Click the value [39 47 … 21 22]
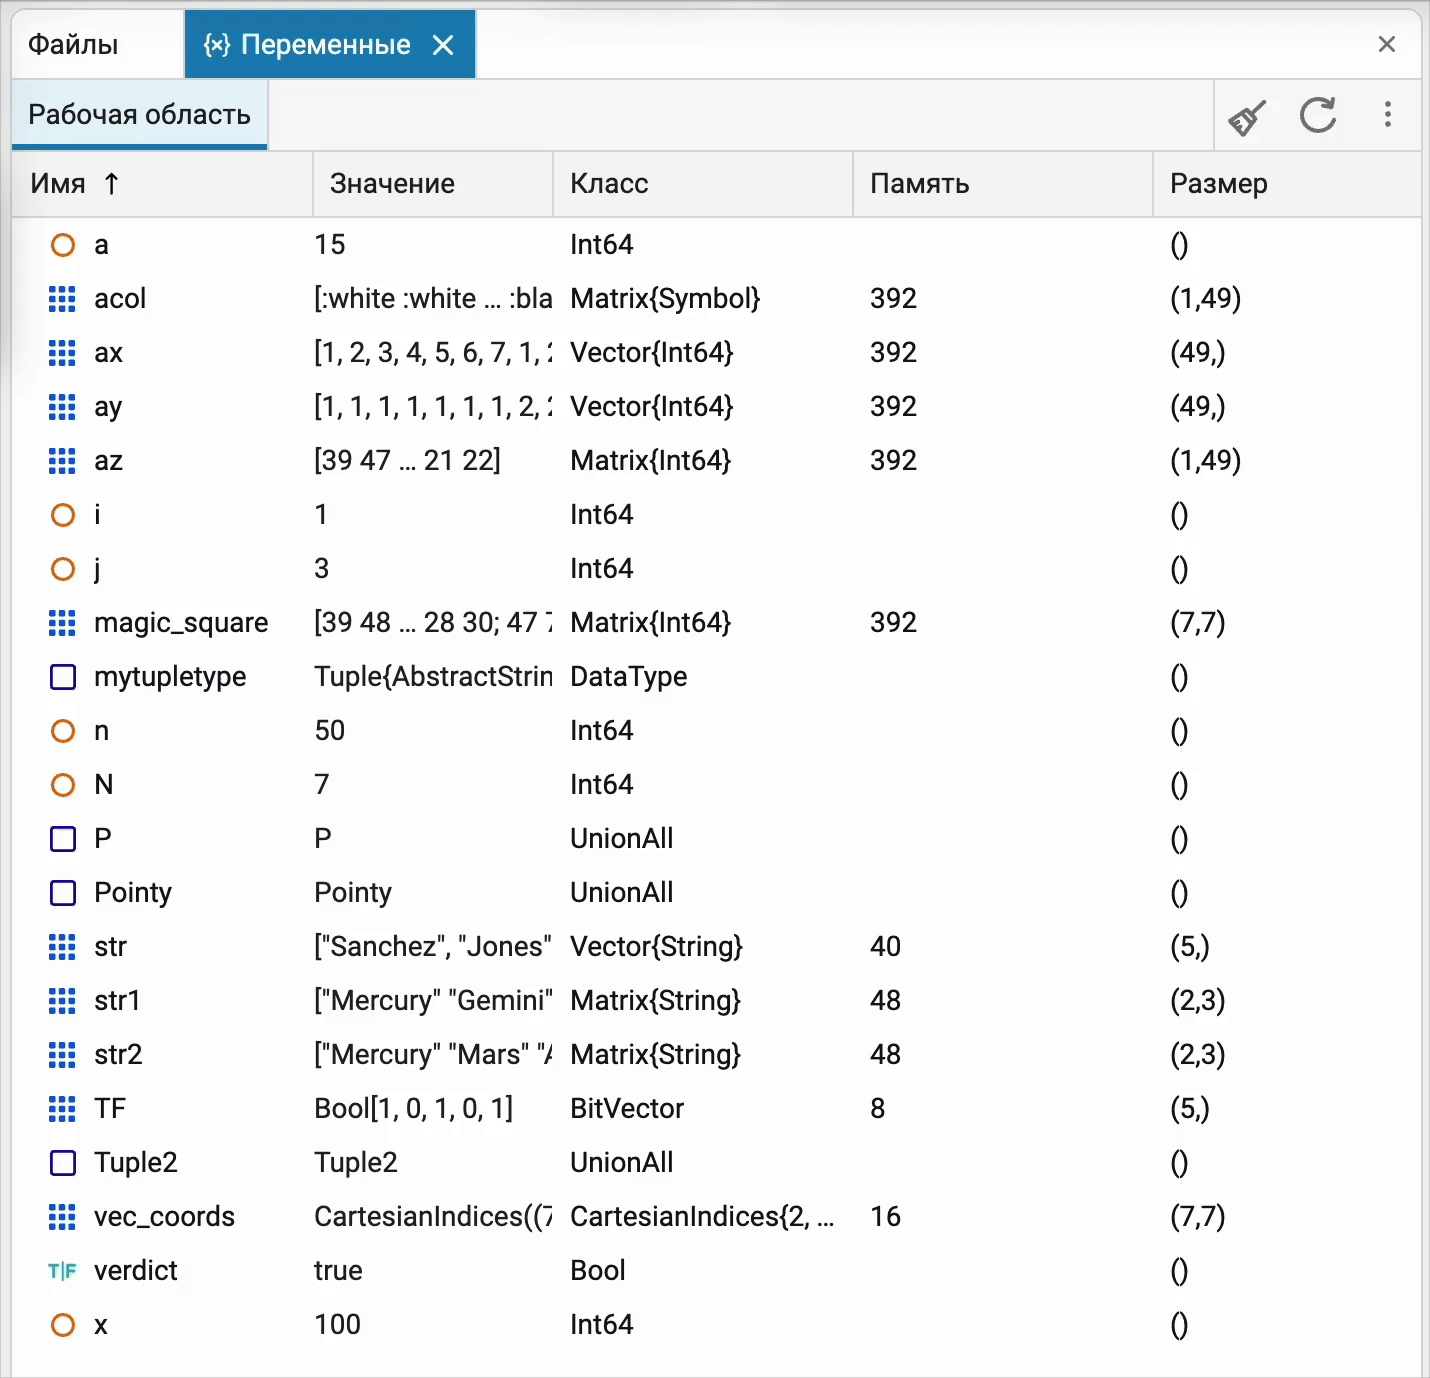This screenshot has height=1378, width=1430. point(407,461)
